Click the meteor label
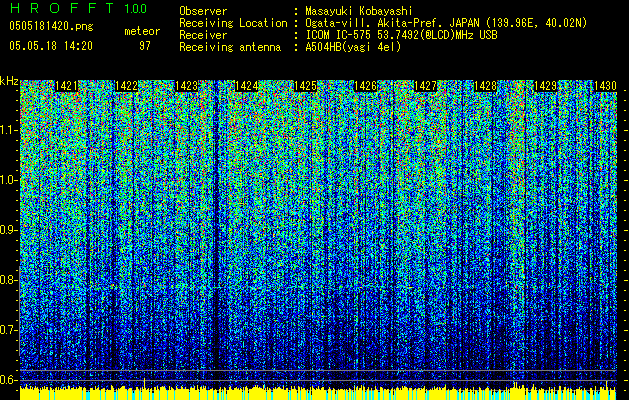629x400 pixels. 142,31
